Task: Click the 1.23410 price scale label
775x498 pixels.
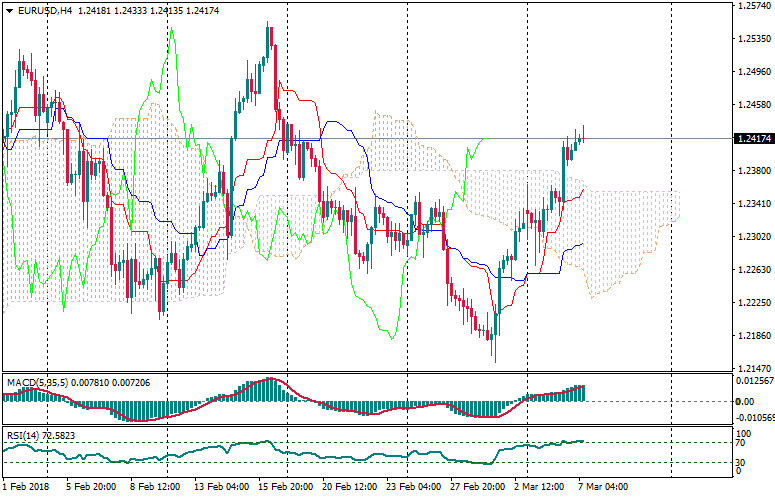Action: coord(754,203)
